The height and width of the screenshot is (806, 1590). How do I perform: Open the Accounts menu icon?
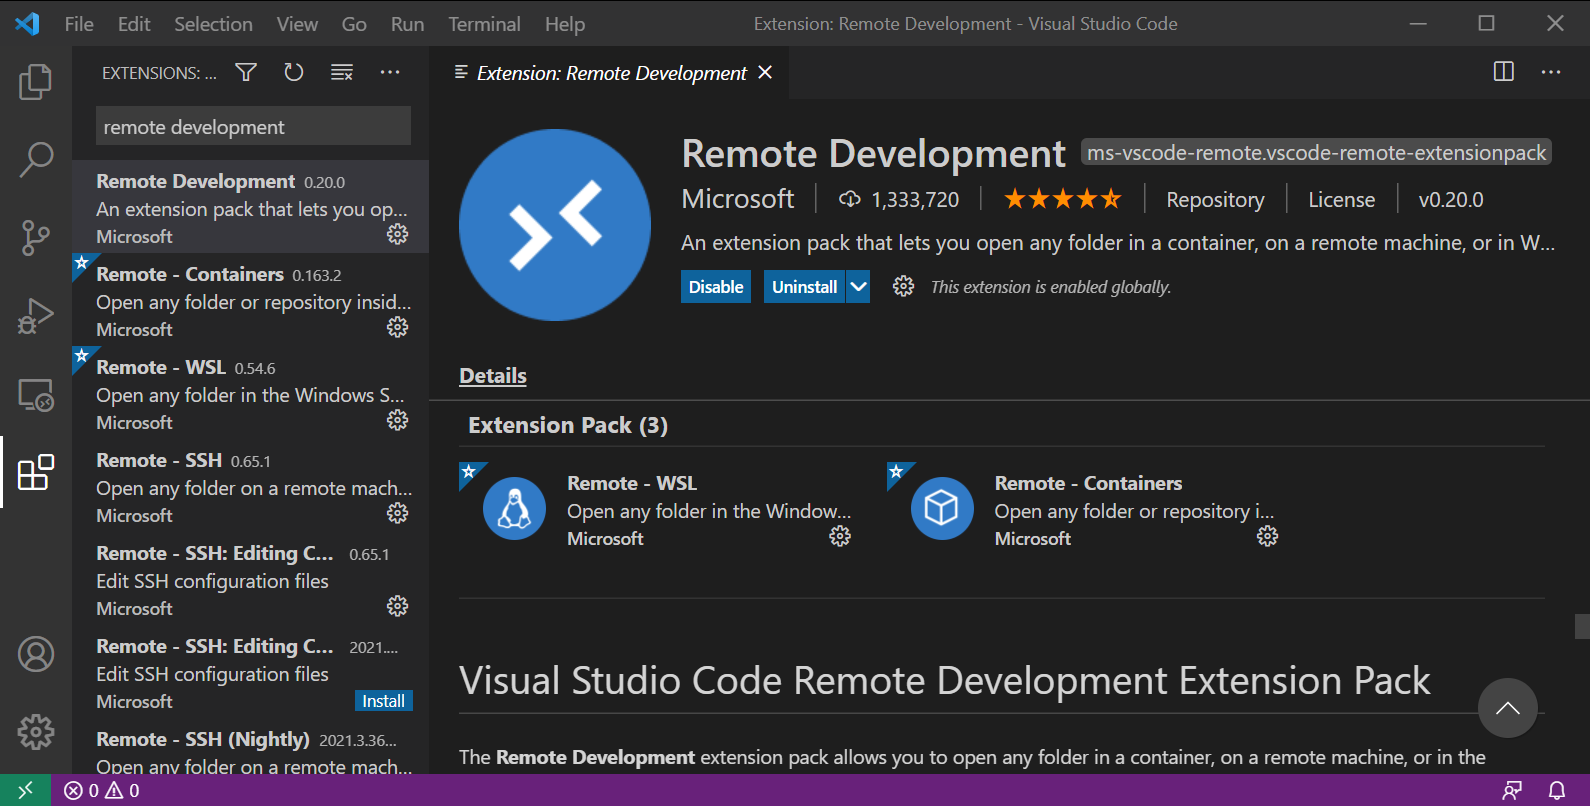[36, 654]
